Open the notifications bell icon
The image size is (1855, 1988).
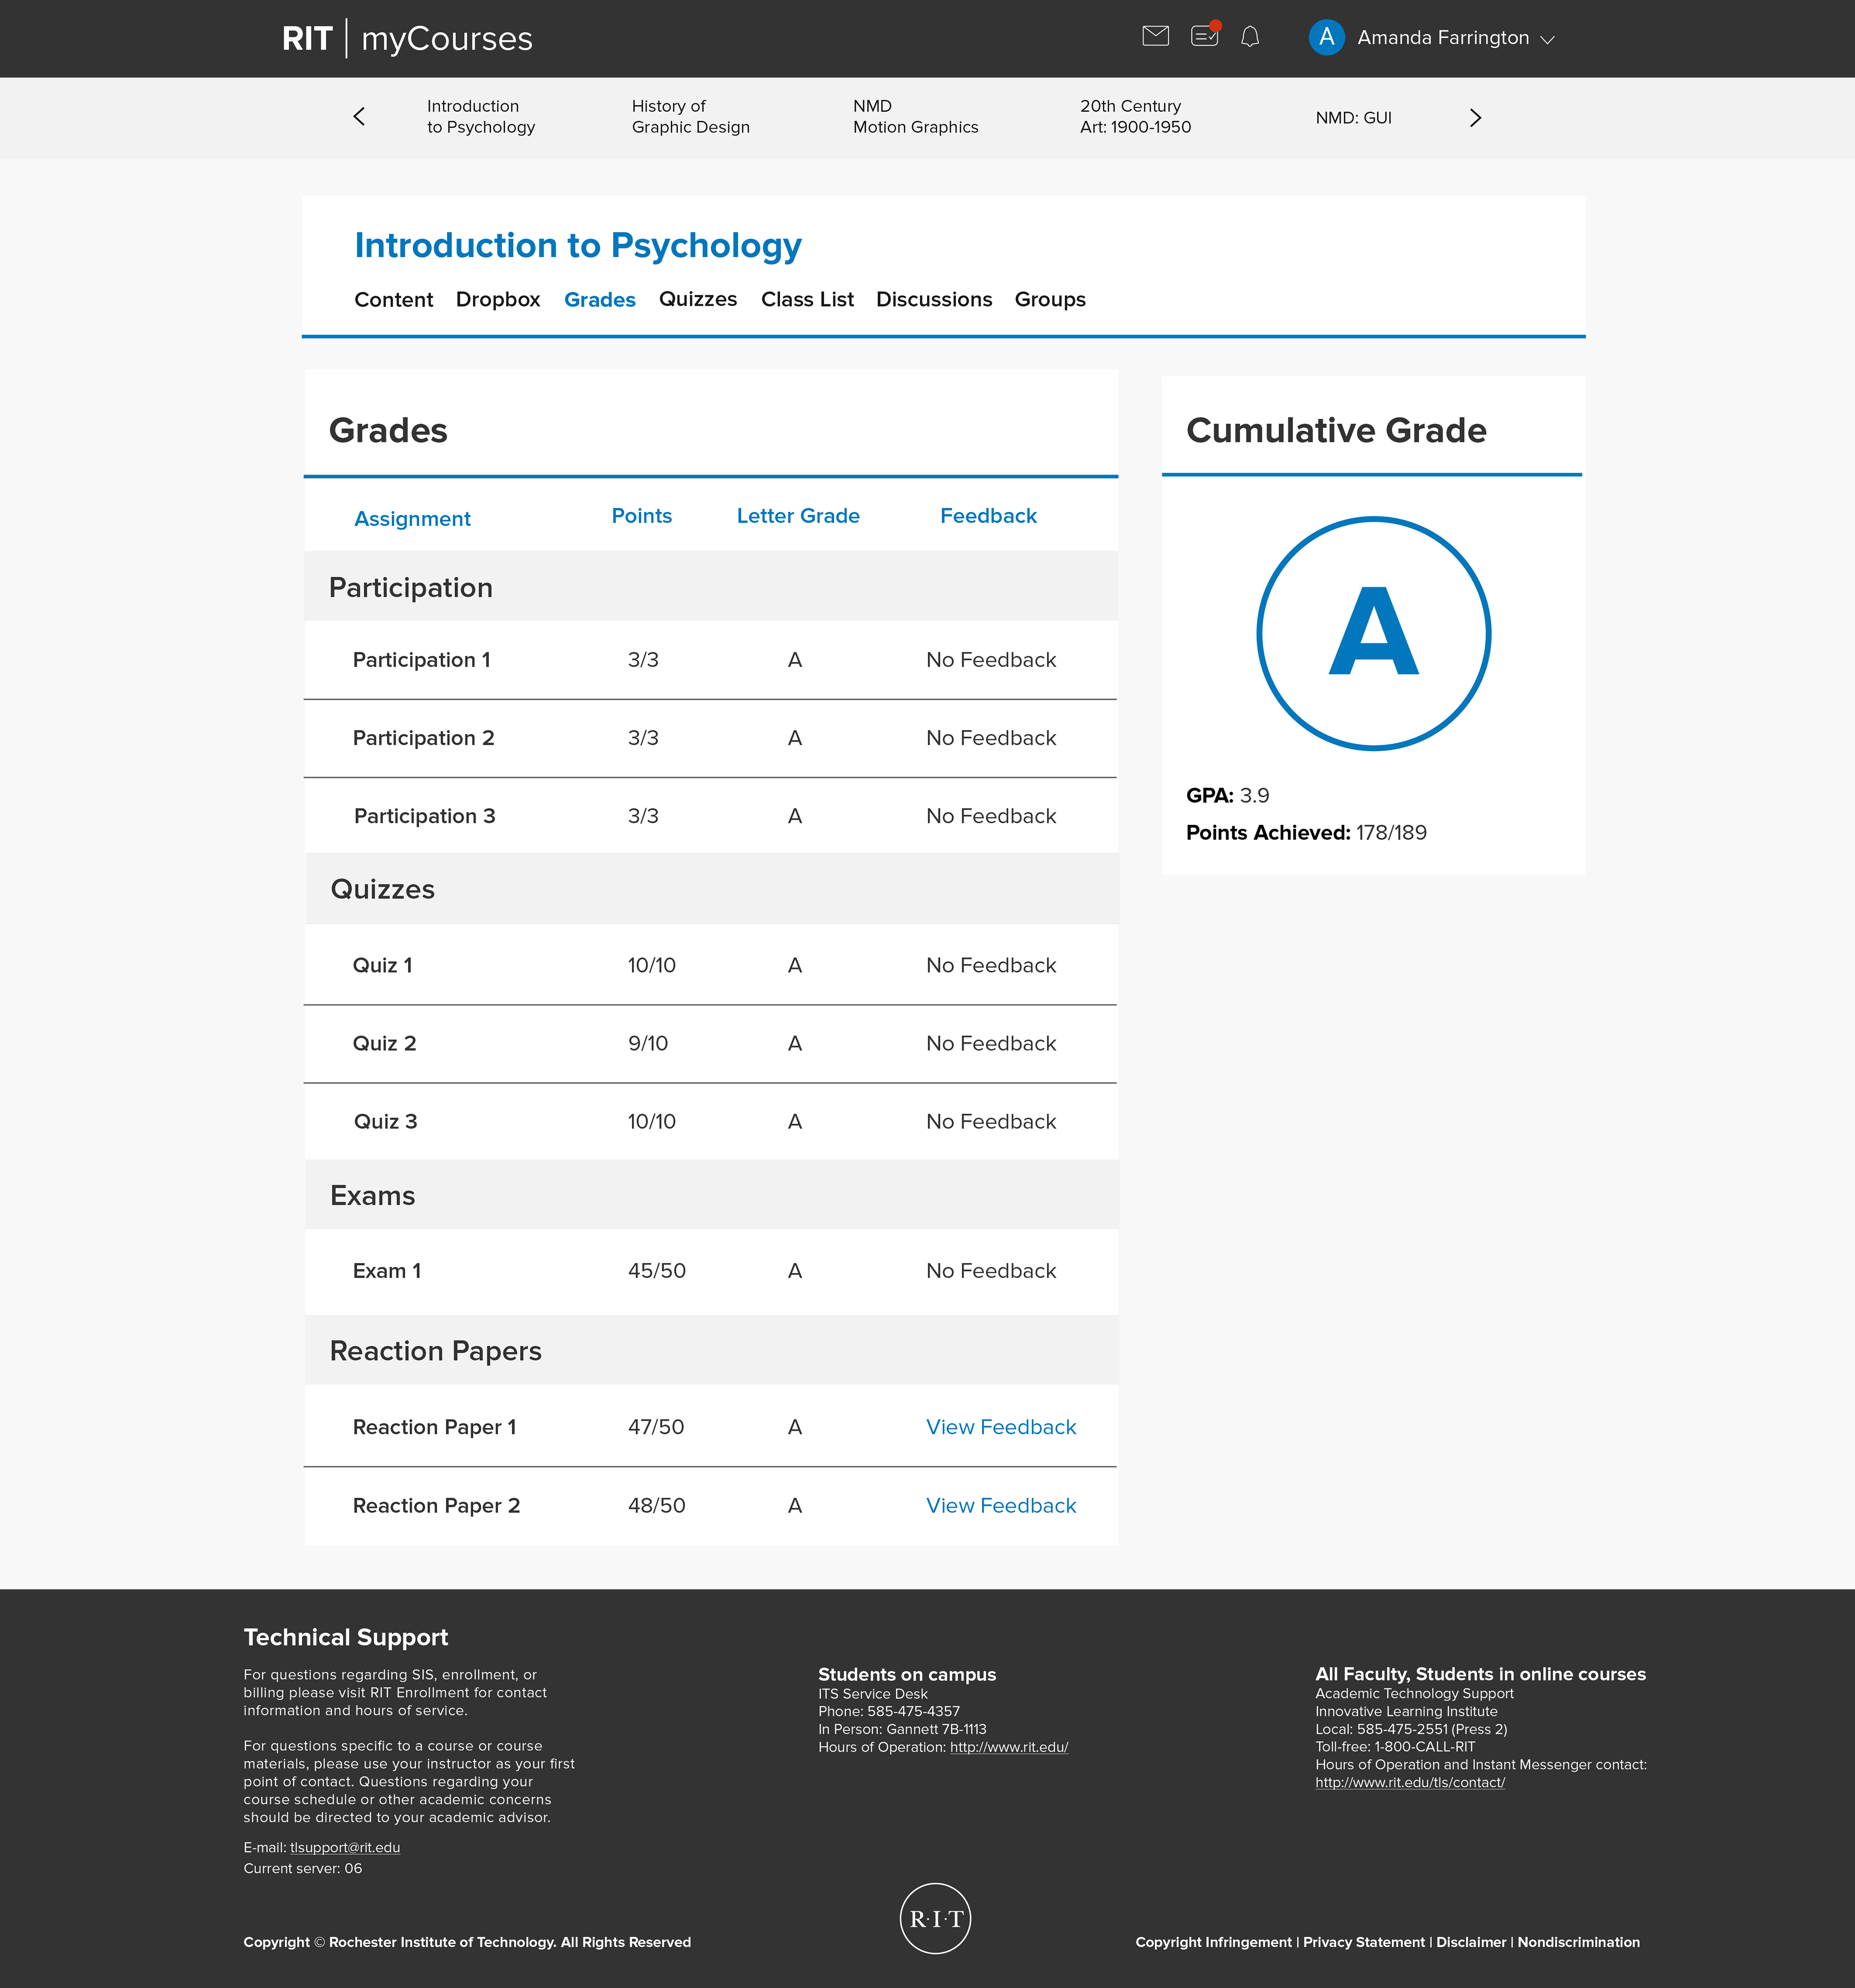pyautogui.click(x=1250, y=37)
